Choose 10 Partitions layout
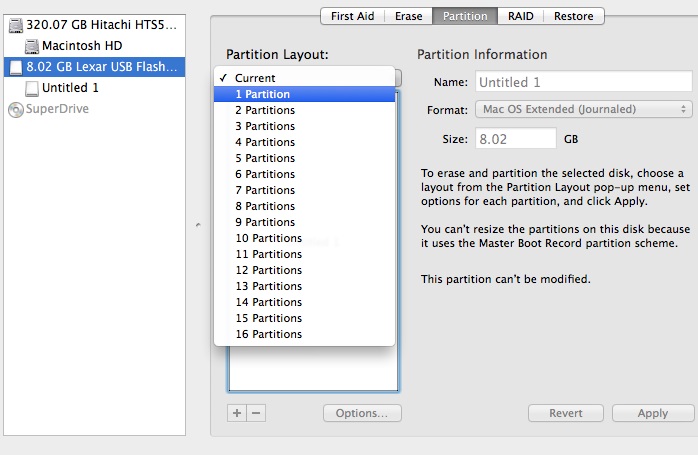 click(x=304, y=238)
